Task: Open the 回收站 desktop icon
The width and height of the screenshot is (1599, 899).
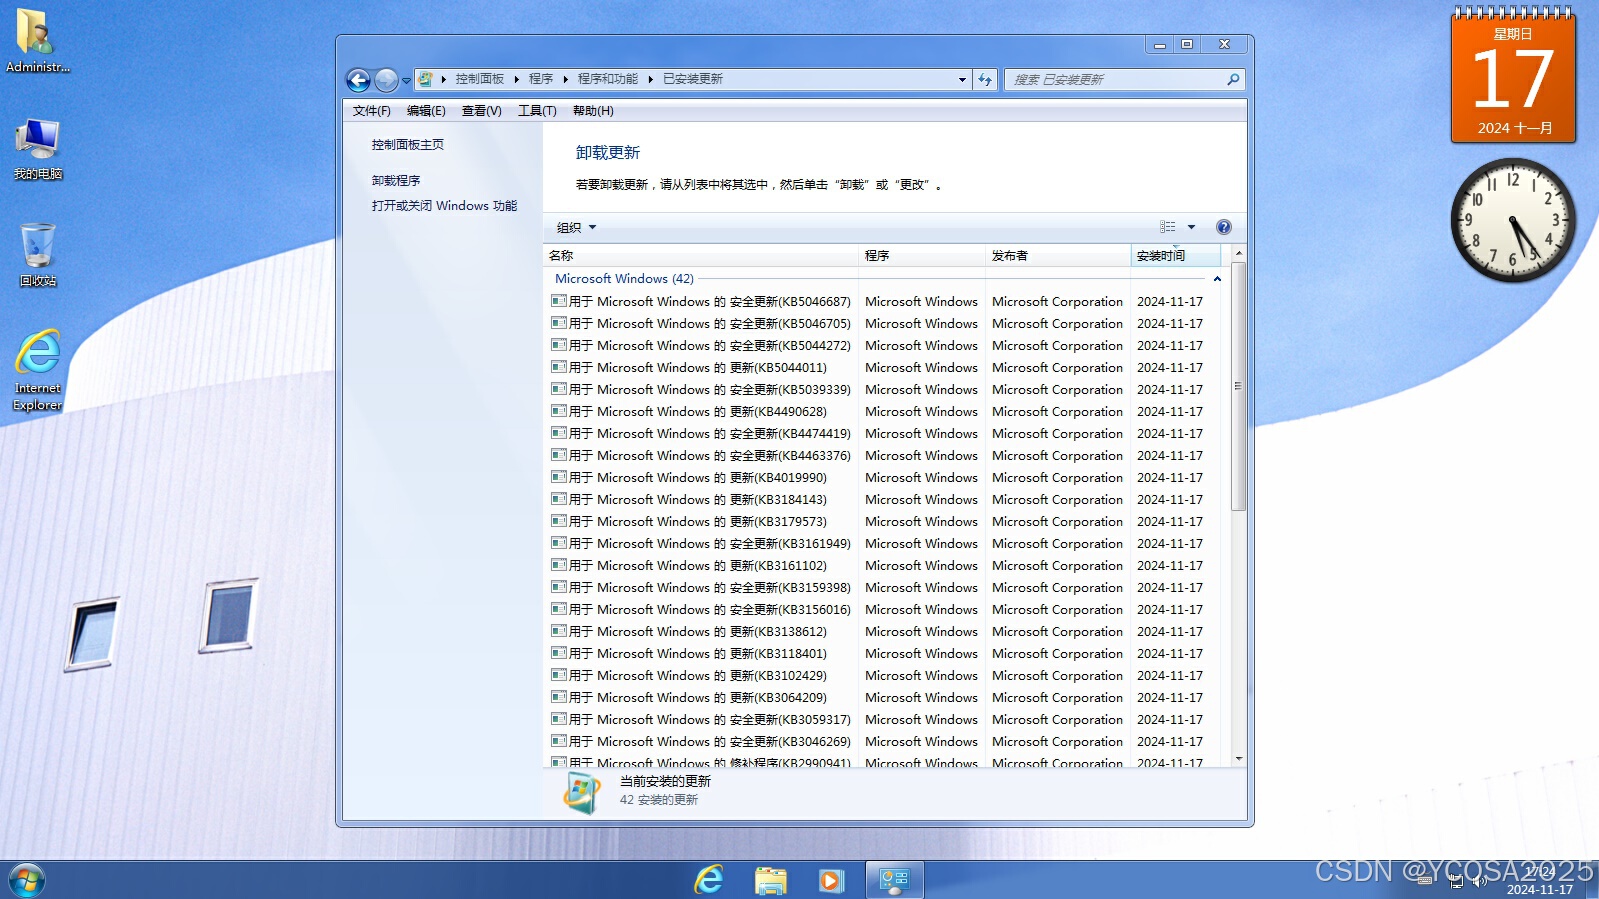Action: pos(38,255)
